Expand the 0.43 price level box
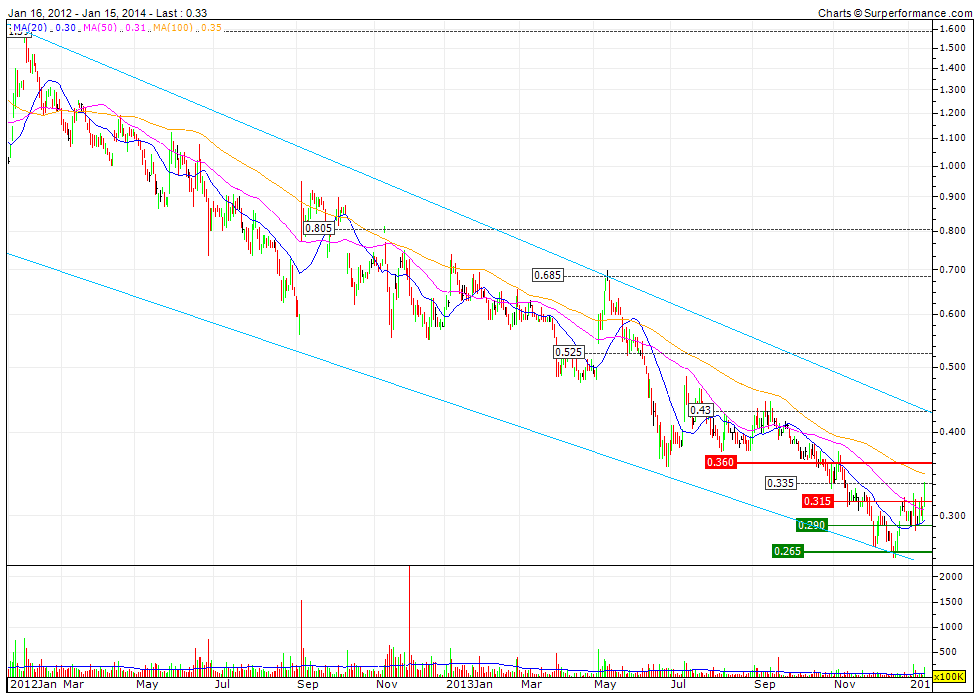The width and height of the screenshot is (980, 700). pyautogui.click(x=700, y=410)
